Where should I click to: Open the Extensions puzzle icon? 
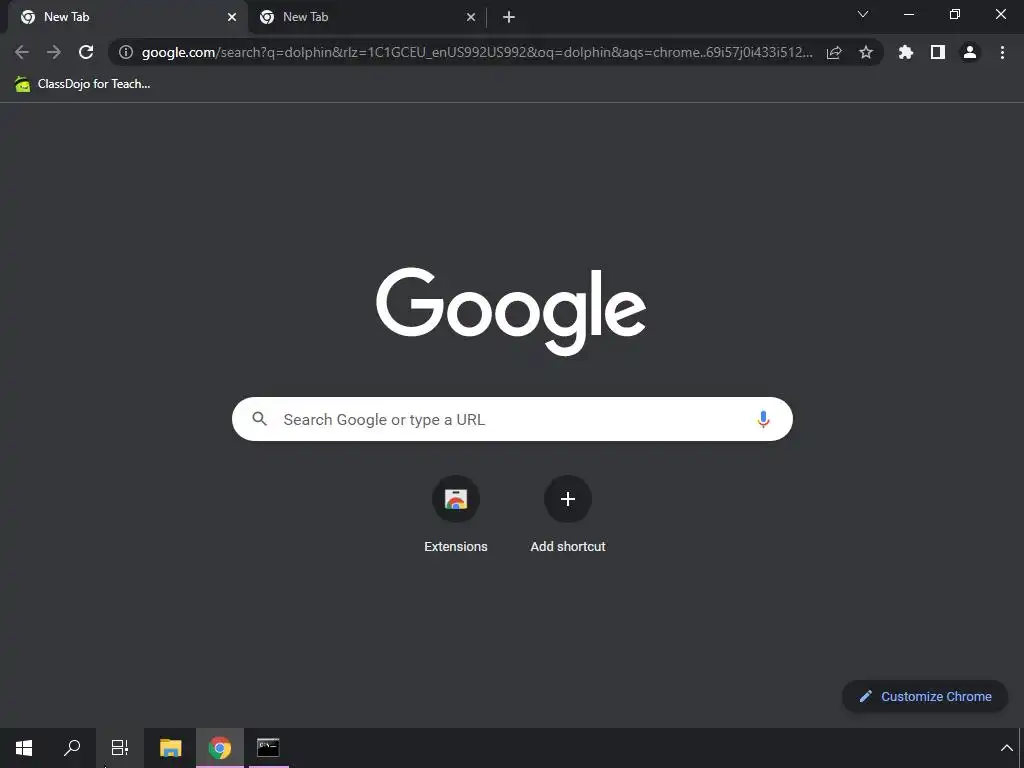point(906,52)
